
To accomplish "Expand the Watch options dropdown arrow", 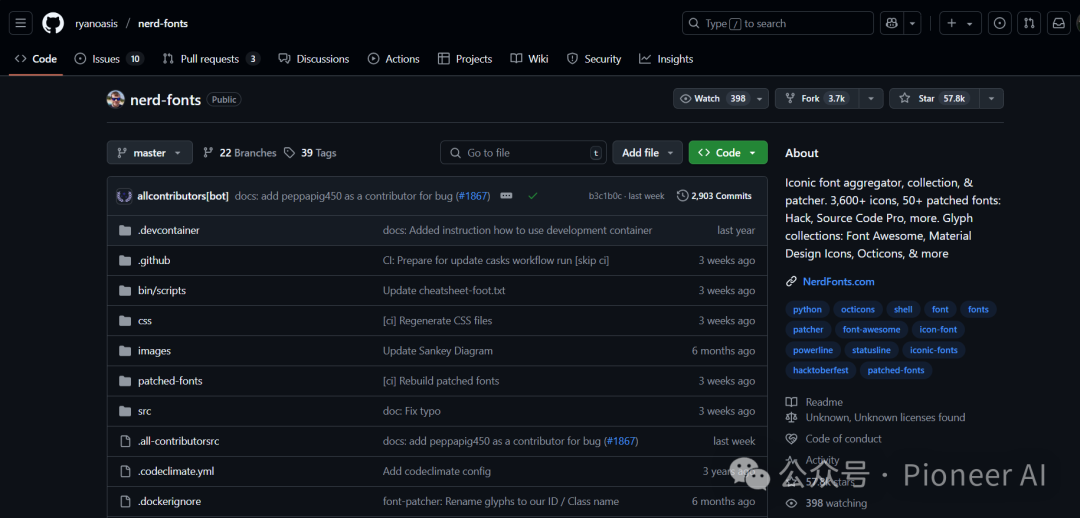I will coord(760,99).
